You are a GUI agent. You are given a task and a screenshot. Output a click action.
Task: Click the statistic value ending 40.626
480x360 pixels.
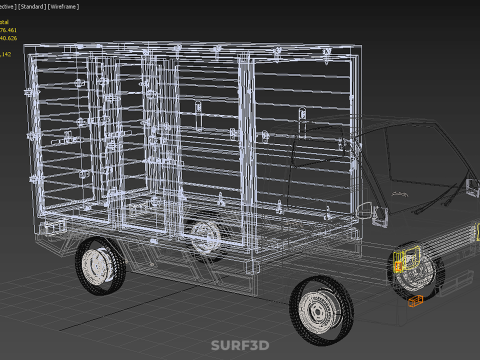[x=8, y=38]
